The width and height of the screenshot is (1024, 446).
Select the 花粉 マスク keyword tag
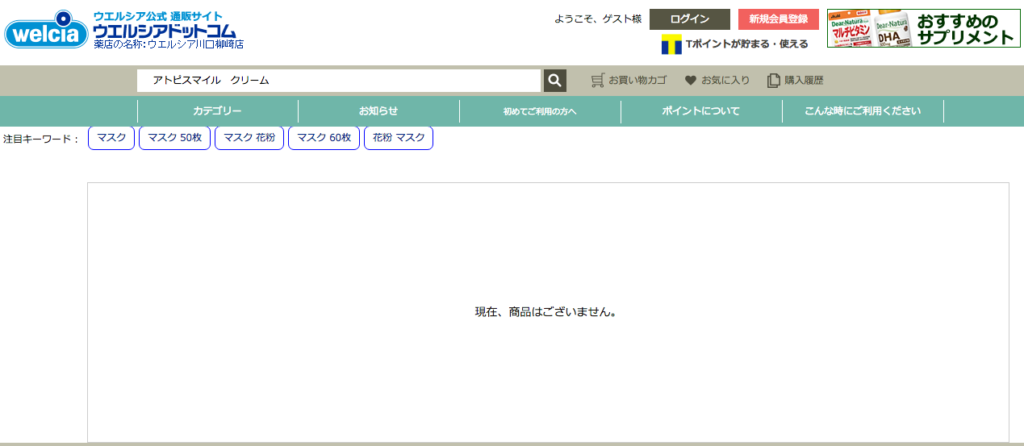pyautogui.click(x=398, y=138)
